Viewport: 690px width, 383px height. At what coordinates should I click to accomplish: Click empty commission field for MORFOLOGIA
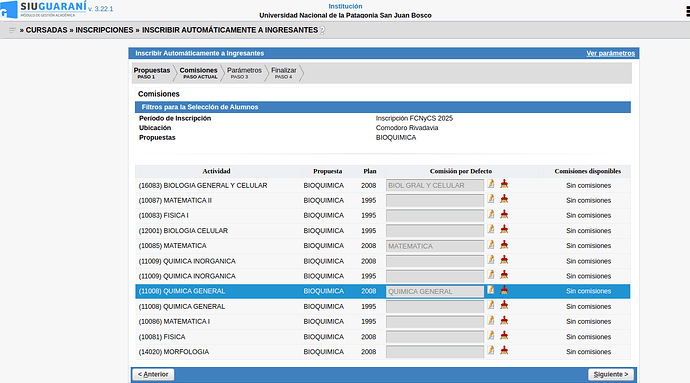coord(435,352)
